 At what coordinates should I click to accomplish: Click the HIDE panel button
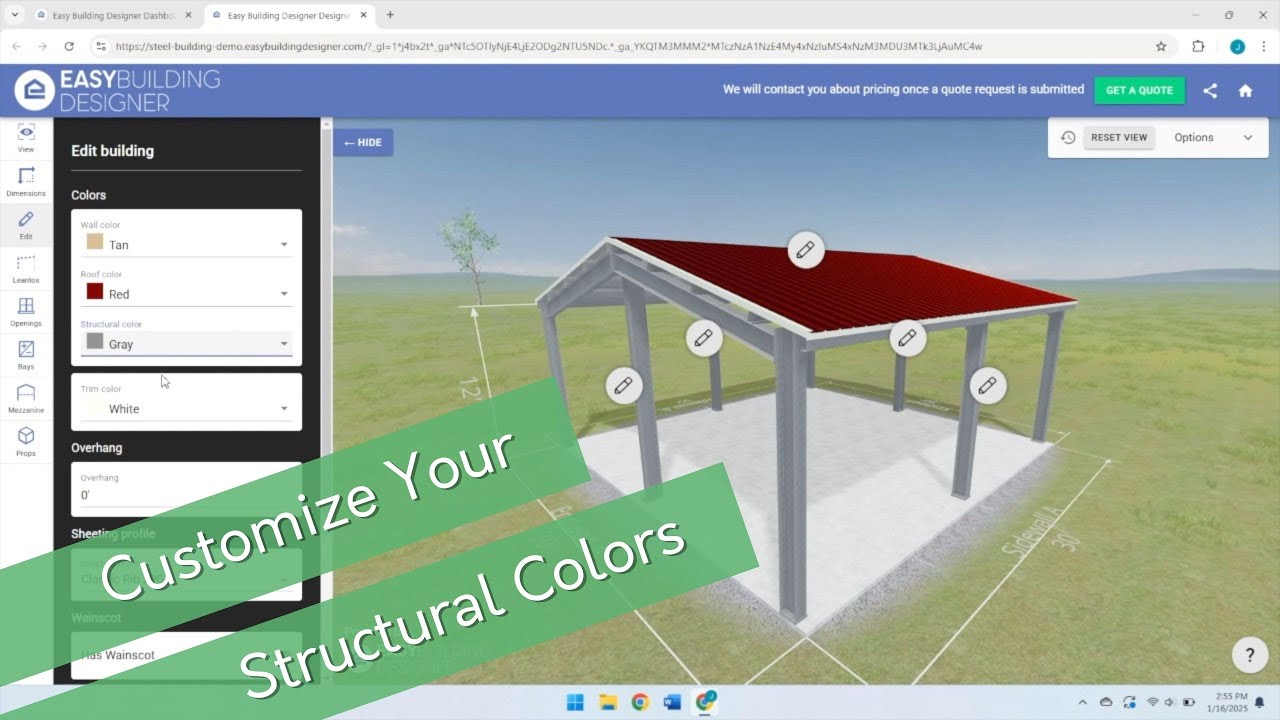tap(363, 143)
